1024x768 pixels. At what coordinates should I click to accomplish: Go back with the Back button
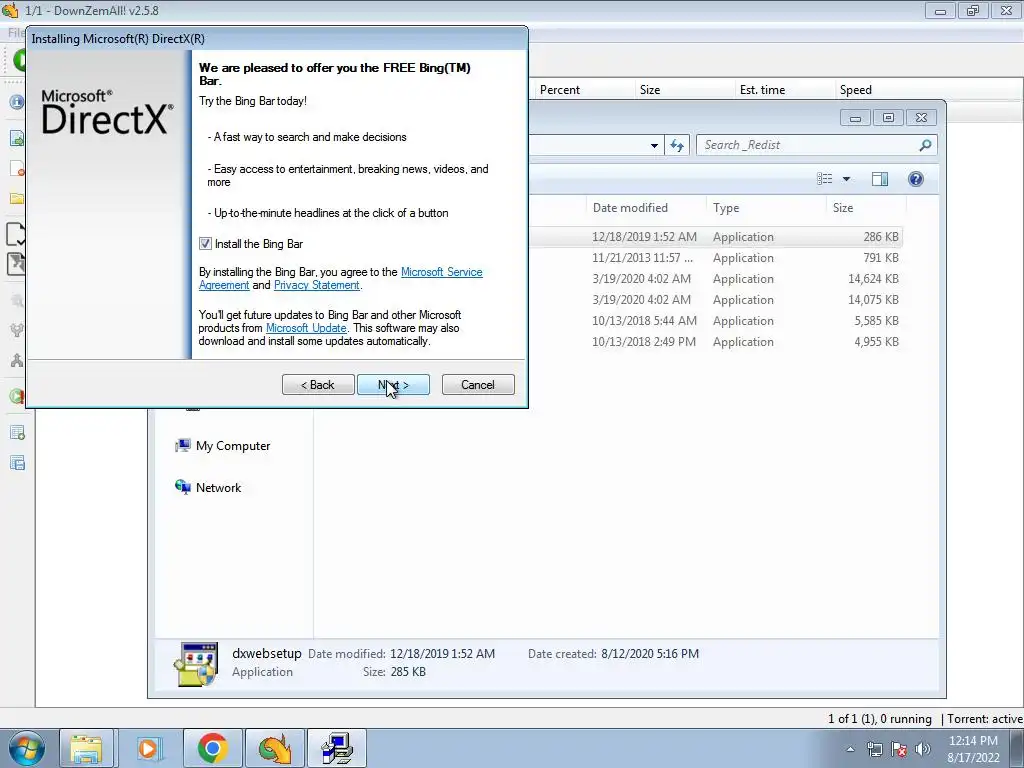coord(318,385)
